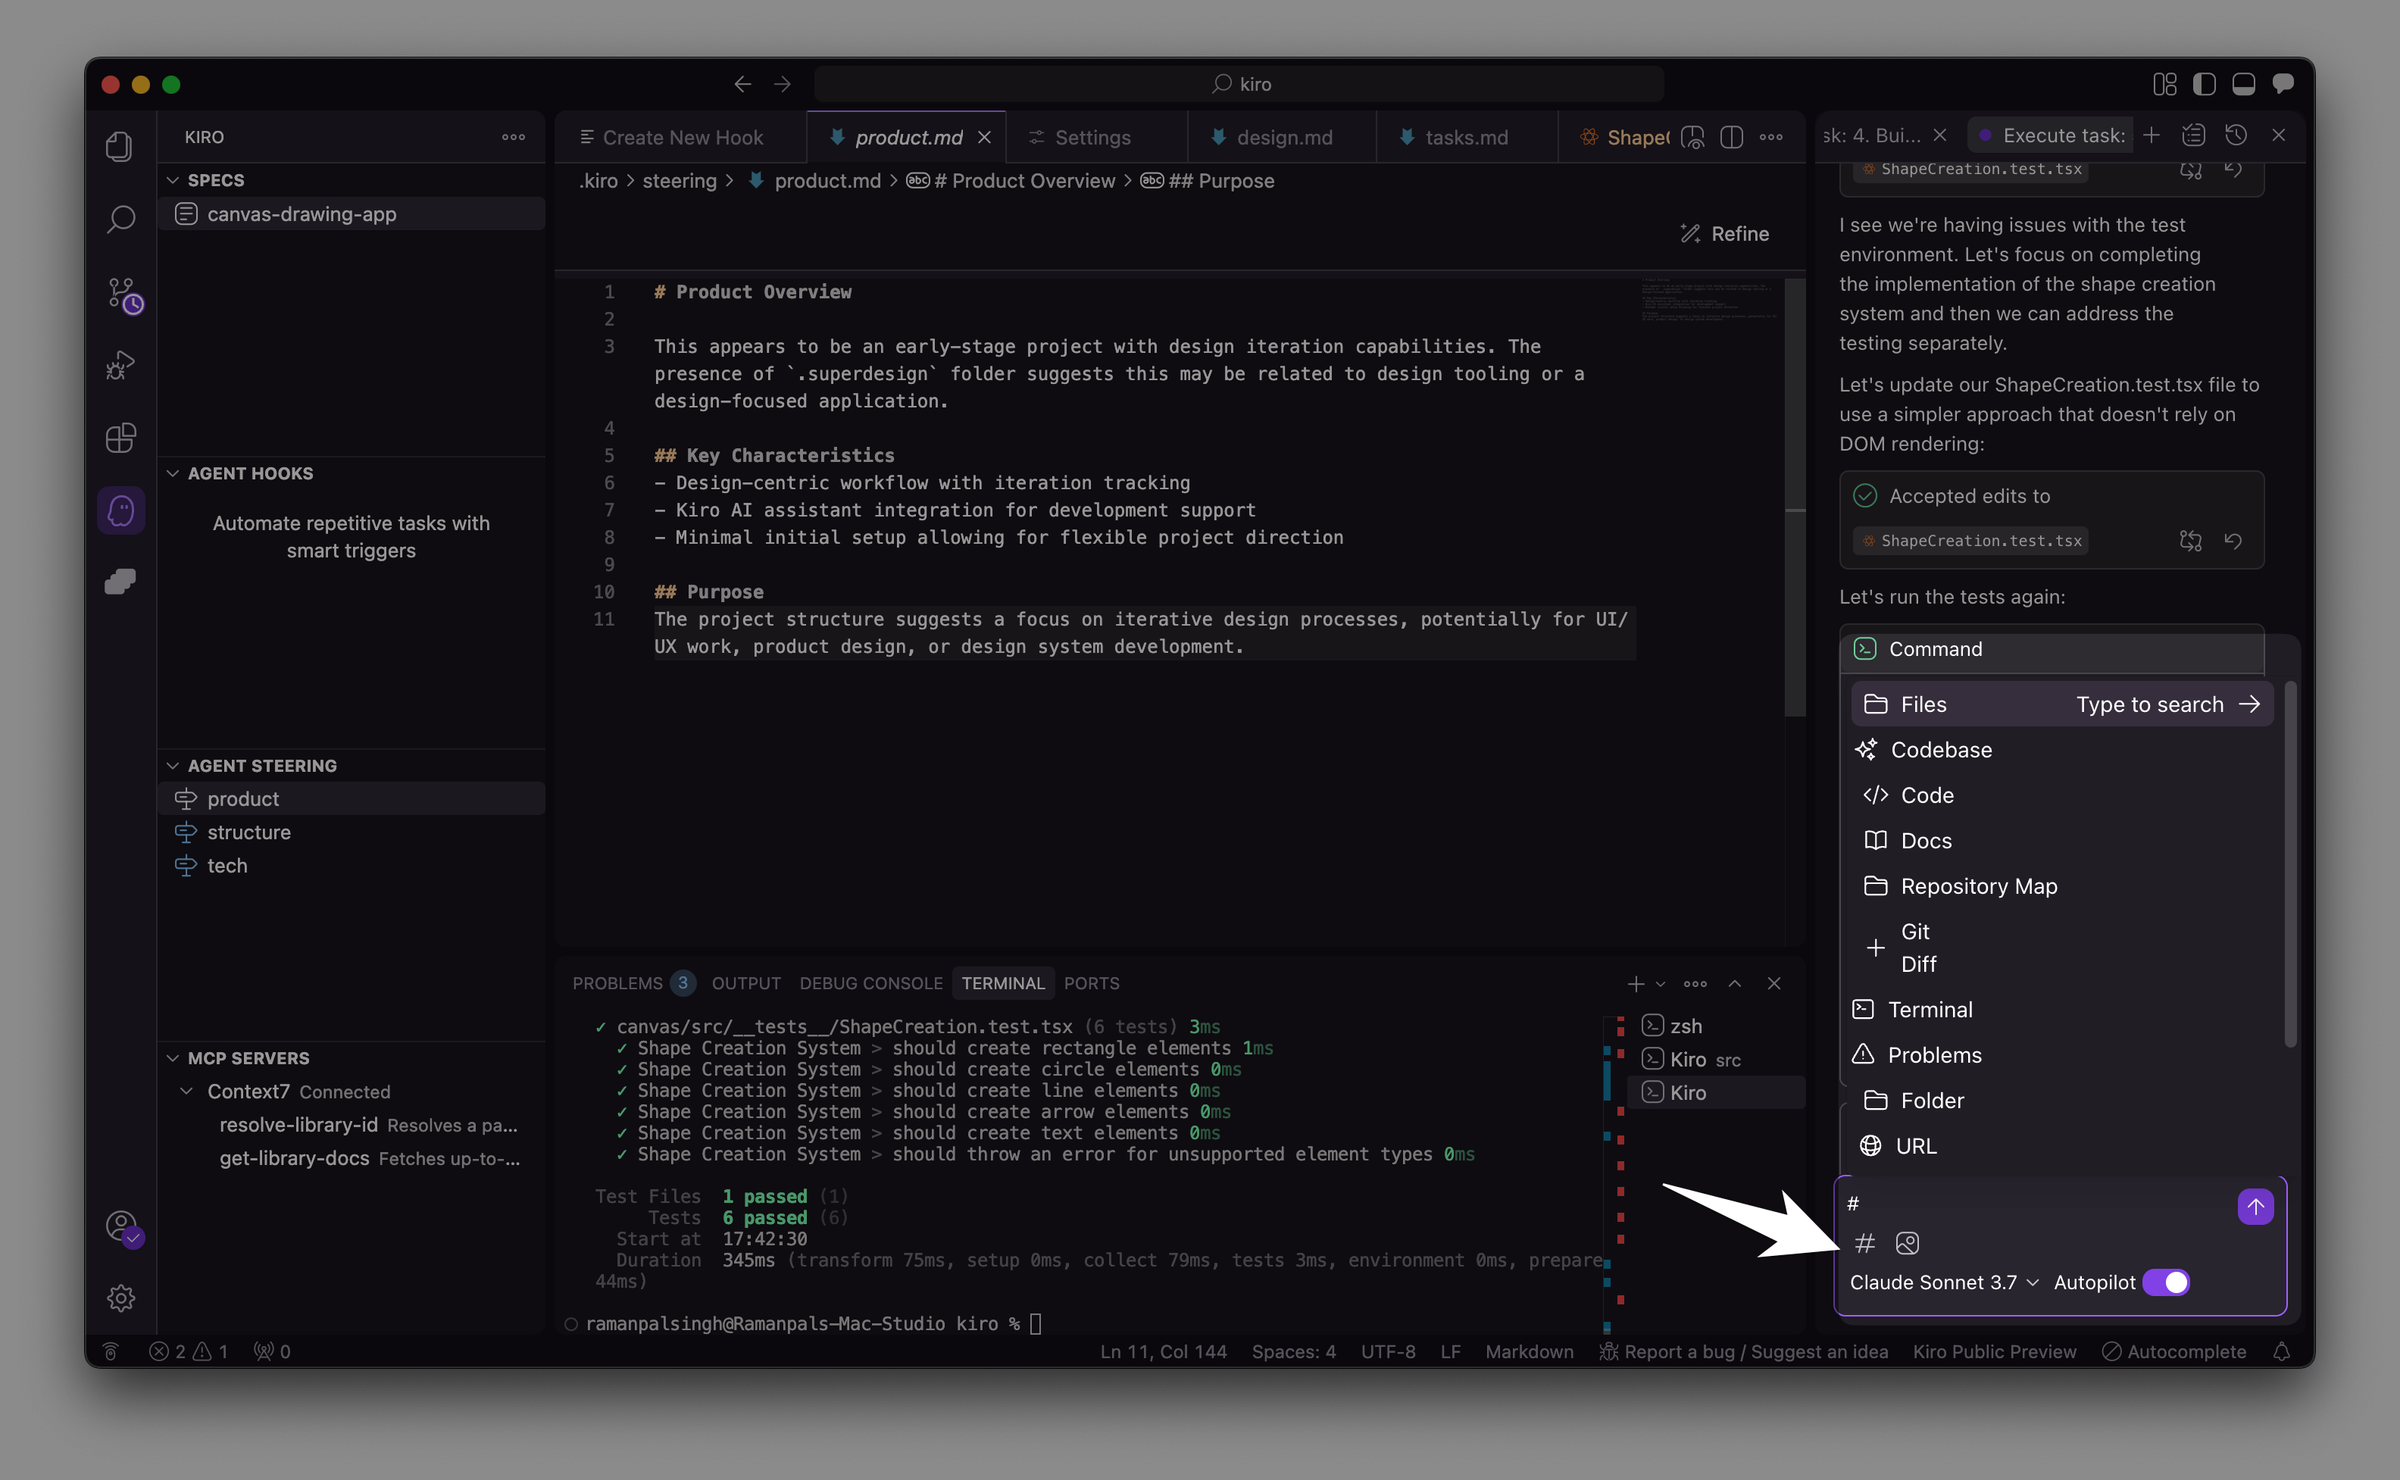Open the Claude Sonnet 3.7 model dropdown

click(x=1941, y=1281)
